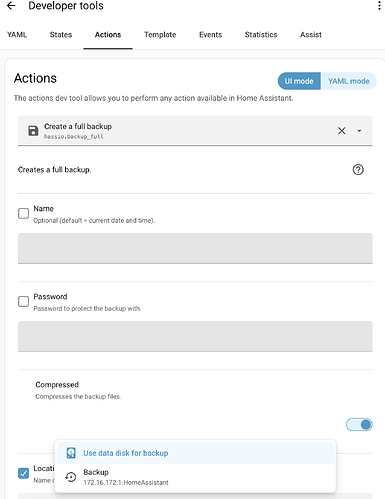385x499 pixels.
Task: Choose 'Use data disk for backup' option
Action: click(x=195, y=453)
